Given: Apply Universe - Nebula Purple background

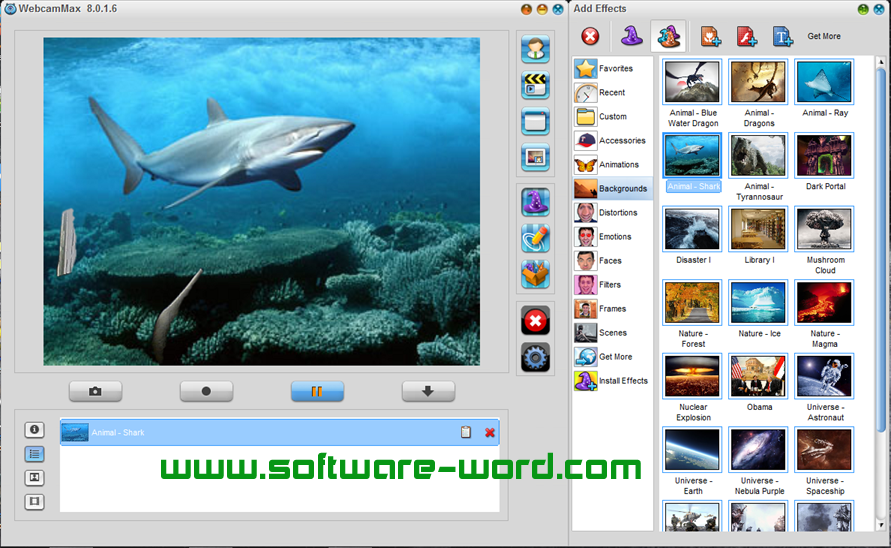Looking at the screenshot, I should tap(758, 450).
